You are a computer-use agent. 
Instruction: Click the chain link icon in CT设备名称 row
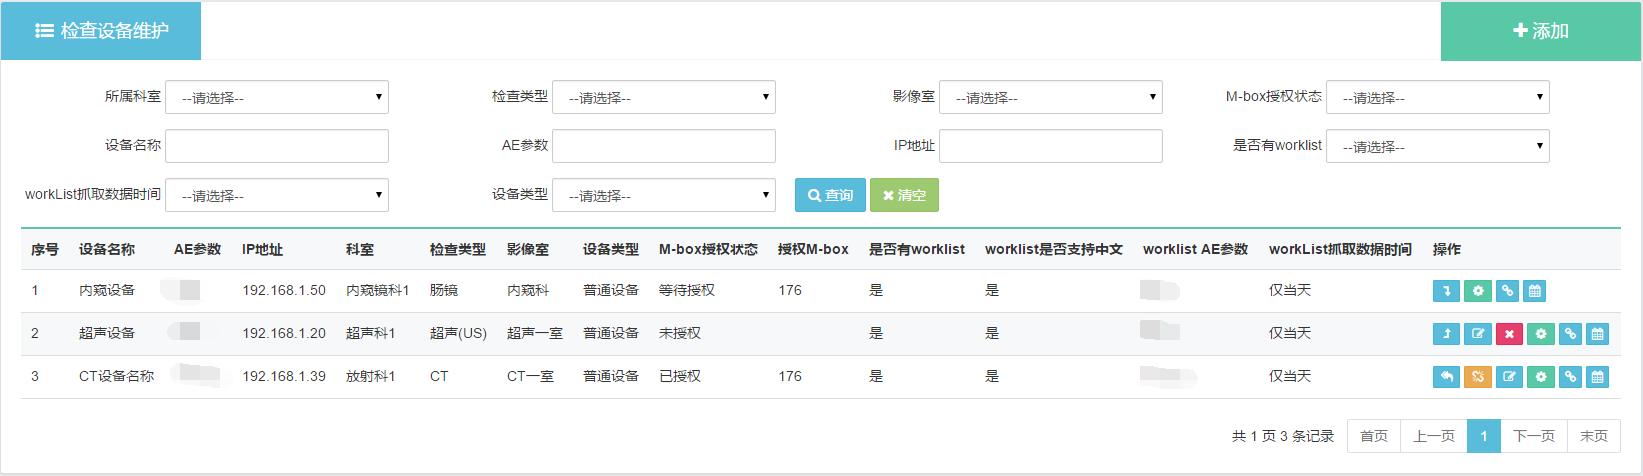point(1570,377)
